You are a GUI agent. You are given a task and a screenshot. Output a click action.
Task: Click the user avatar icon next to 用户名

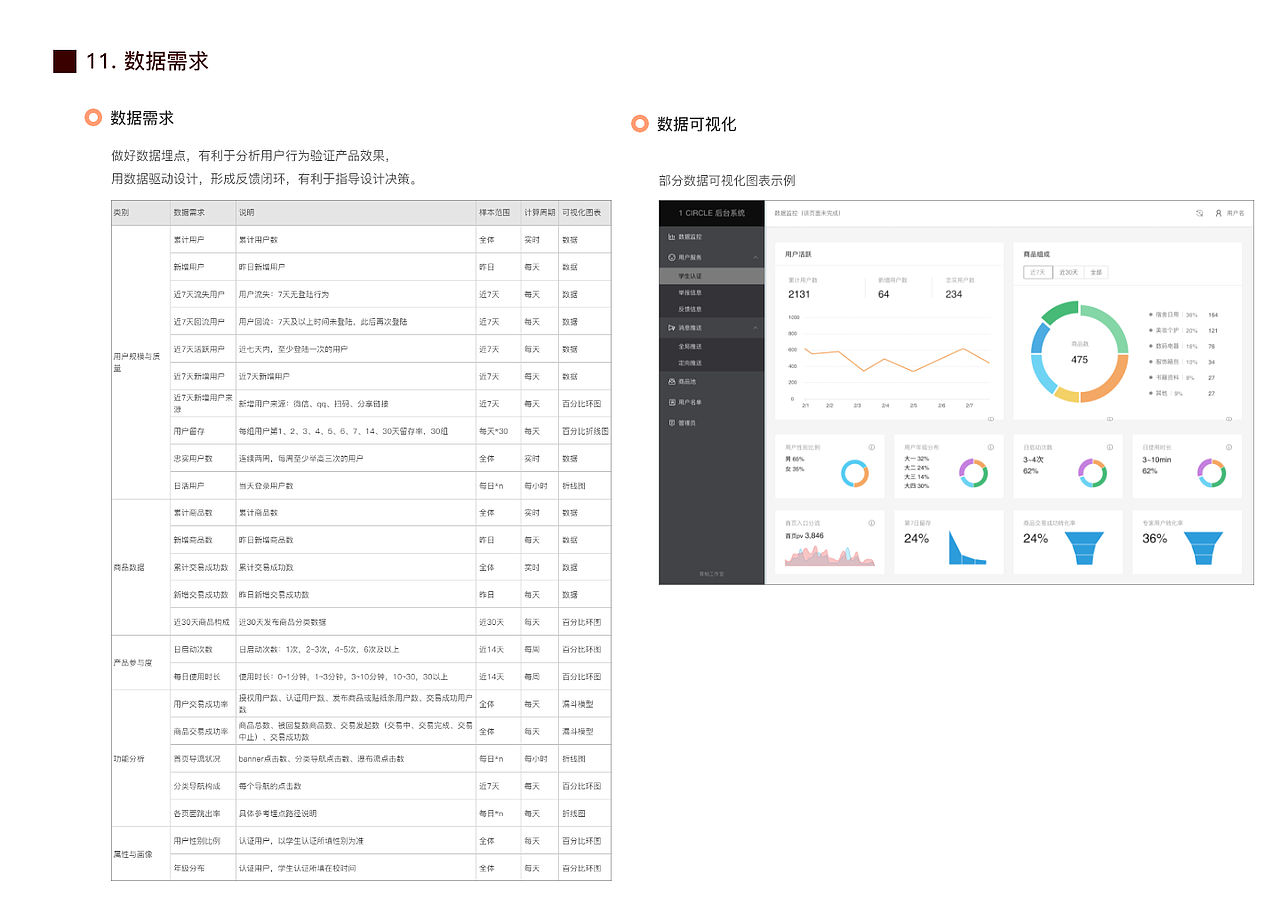click(1218, 213)
